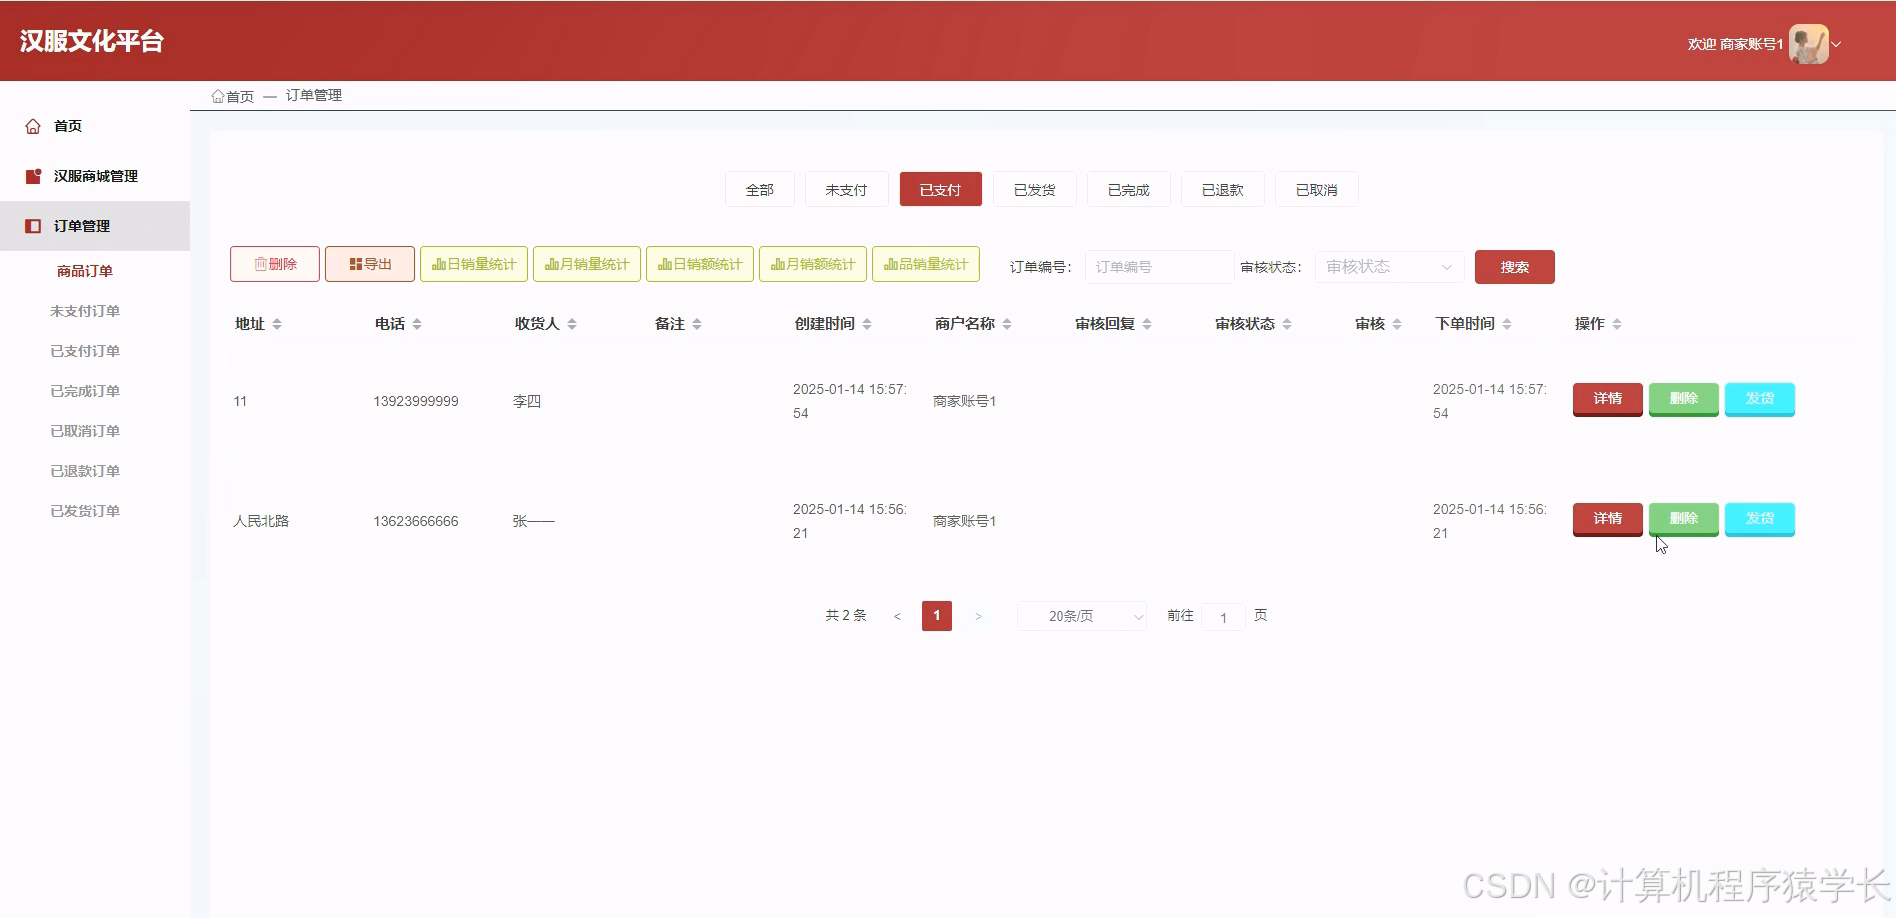This screenshot has height=918, width=1896.
Task: Select 已退款订单 in the sidebar
Action: [x=84, y=470]
